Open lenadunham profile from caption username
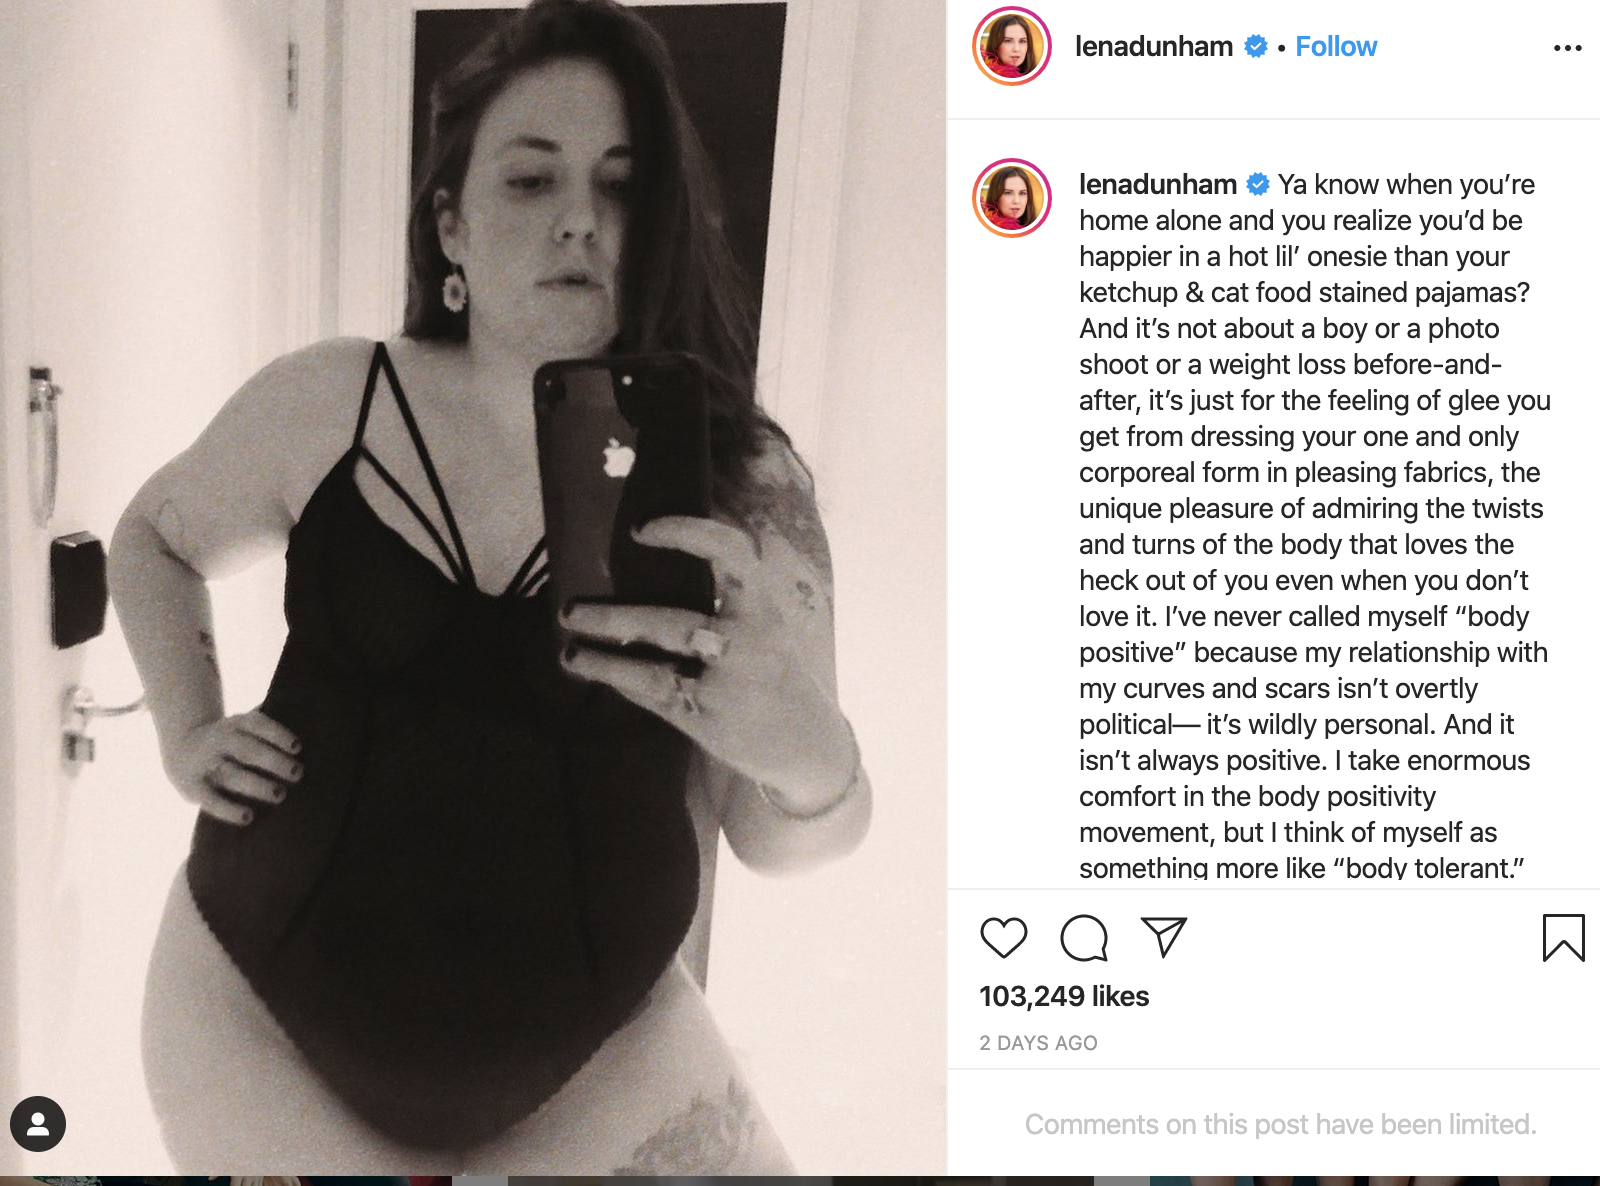 pyautogui.click(x=1158, y=184)
